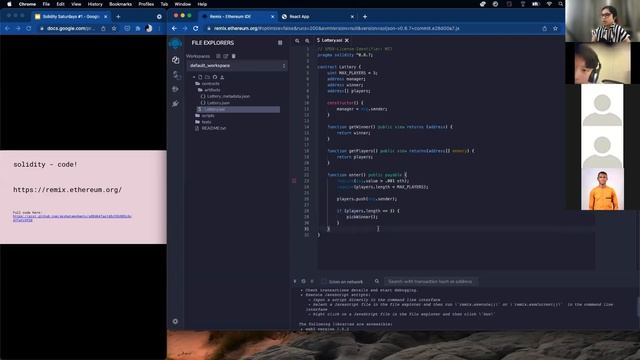Image resolution: width=640 pixels, height=360 pixels.
Task: Open new tab in Remix Chrome window
Action: point(365,17)
